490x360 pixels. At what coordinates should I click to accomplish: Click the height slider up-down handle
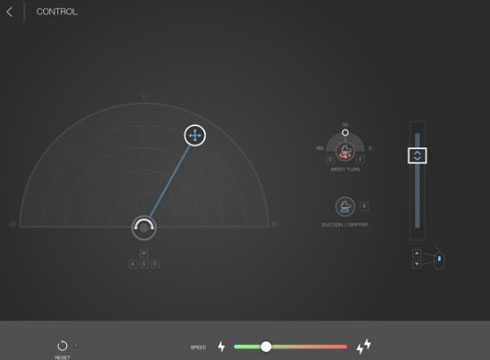(x=417, y=156)
